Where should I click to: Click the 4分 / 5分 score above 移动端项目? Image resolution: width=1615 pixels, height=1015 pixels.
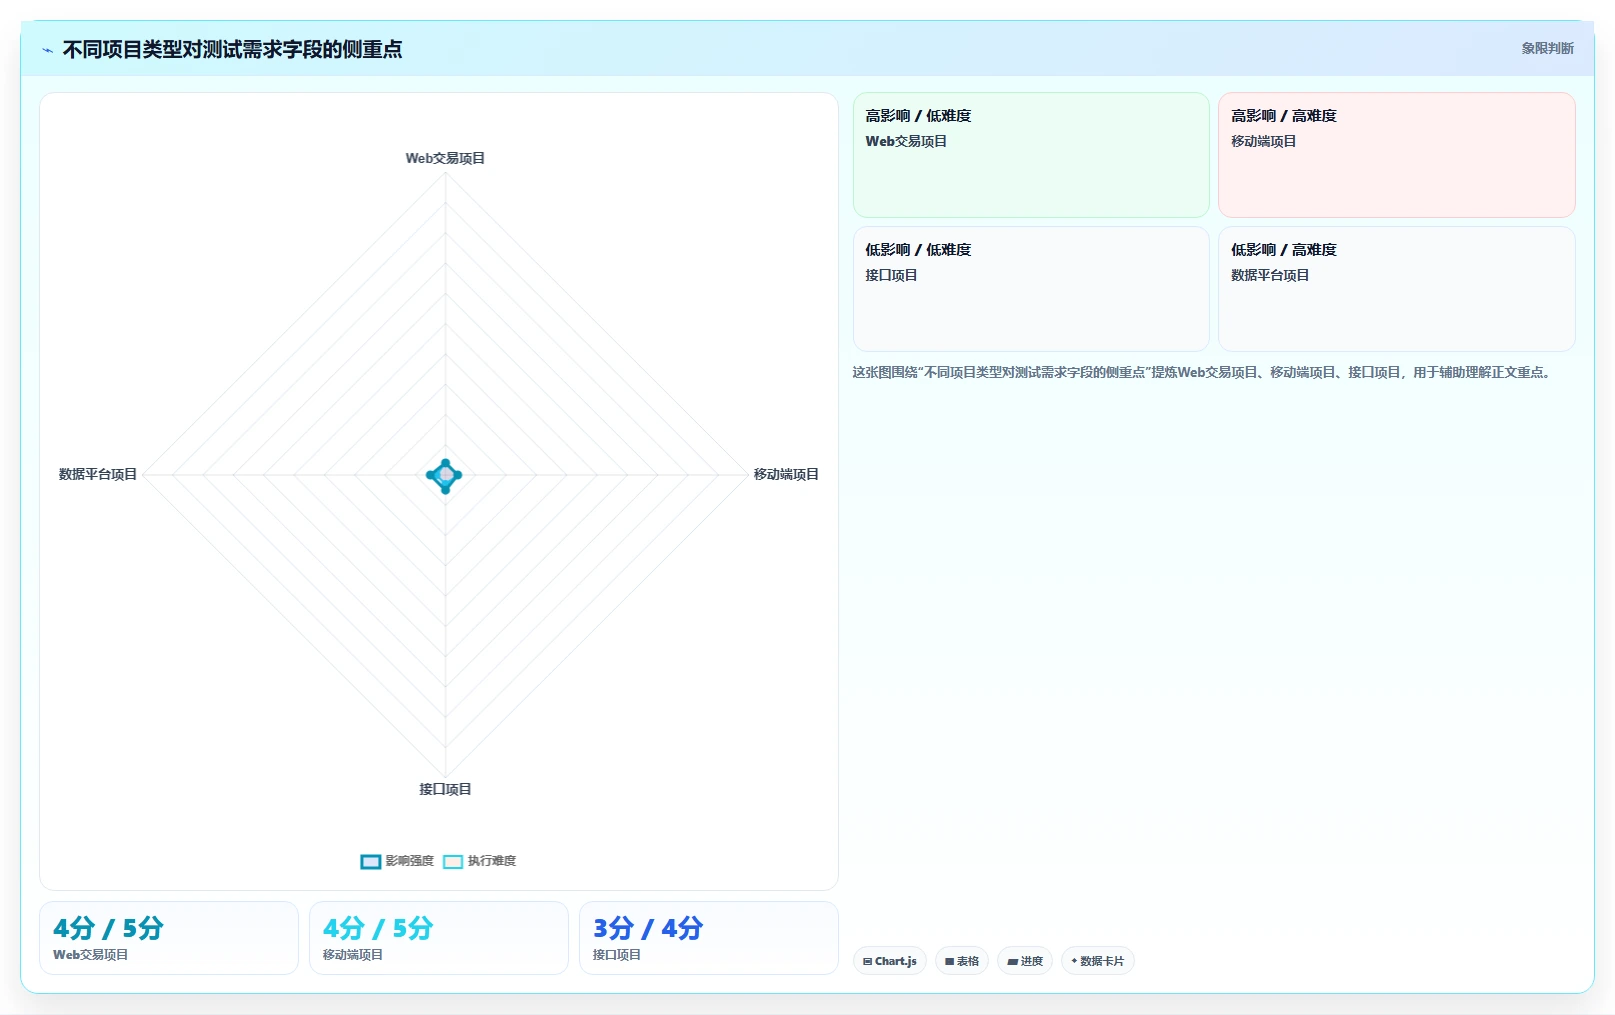point(378,928)
